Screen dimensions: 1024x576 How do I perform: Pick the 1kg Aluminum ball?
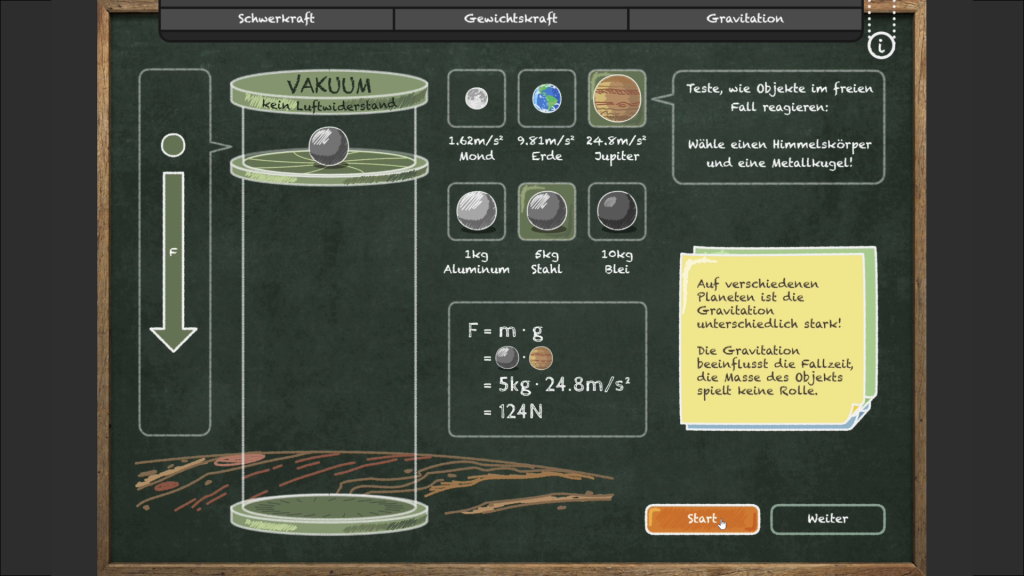point(476,212)
